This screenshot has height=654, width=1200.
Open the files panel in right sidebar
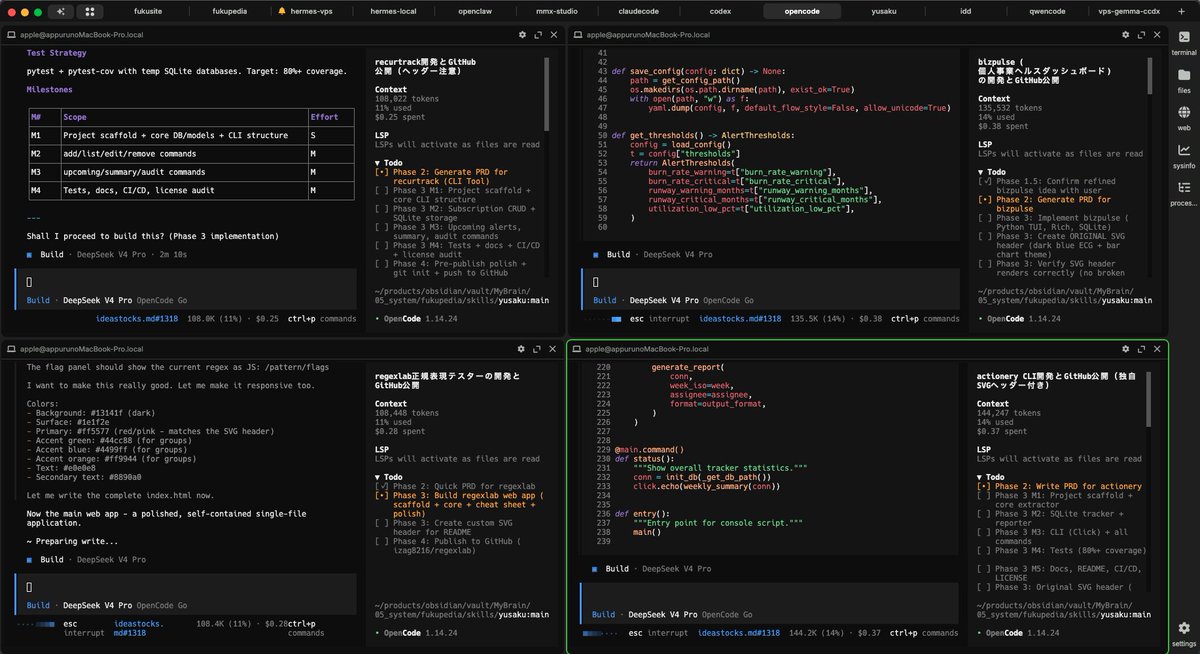click(1184, 83)
